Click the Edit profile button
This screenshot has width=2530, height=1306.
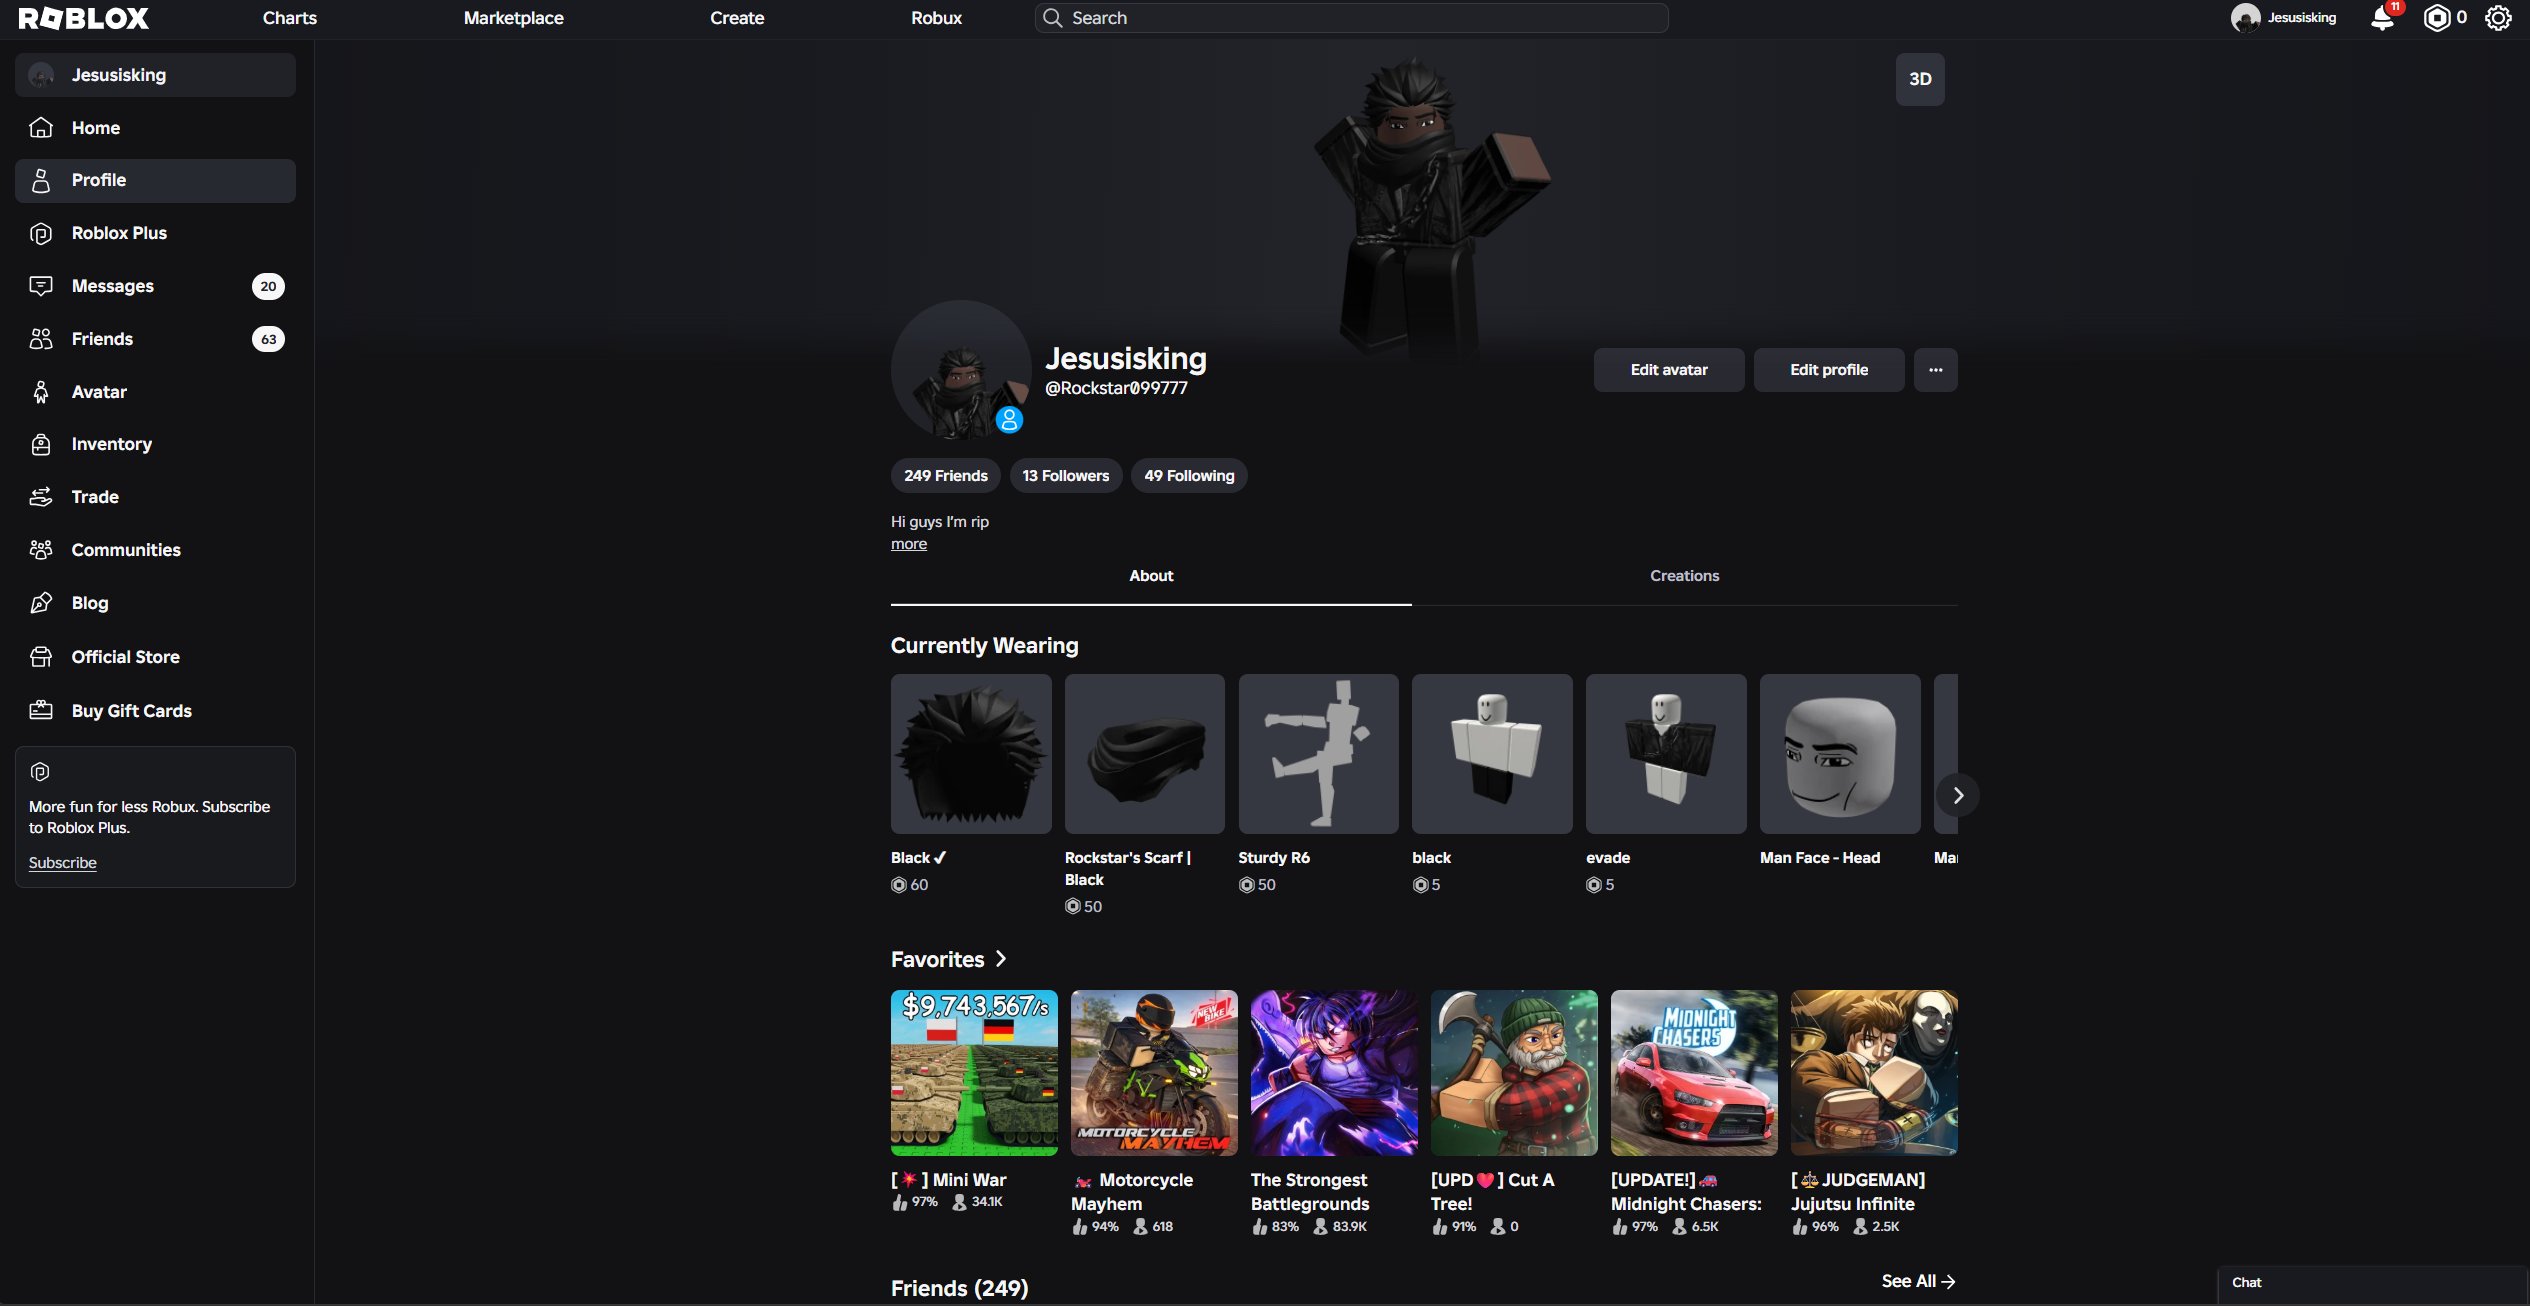pyautogui.click(x=1829, y=370)
